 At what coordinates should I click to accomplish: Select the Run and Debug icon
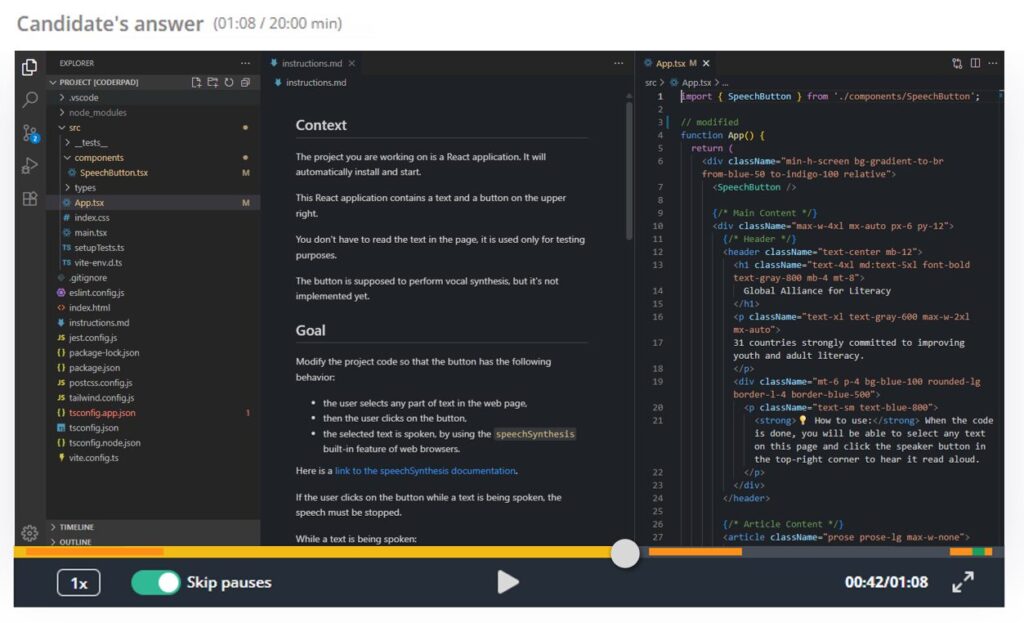[x=29, y=166]
